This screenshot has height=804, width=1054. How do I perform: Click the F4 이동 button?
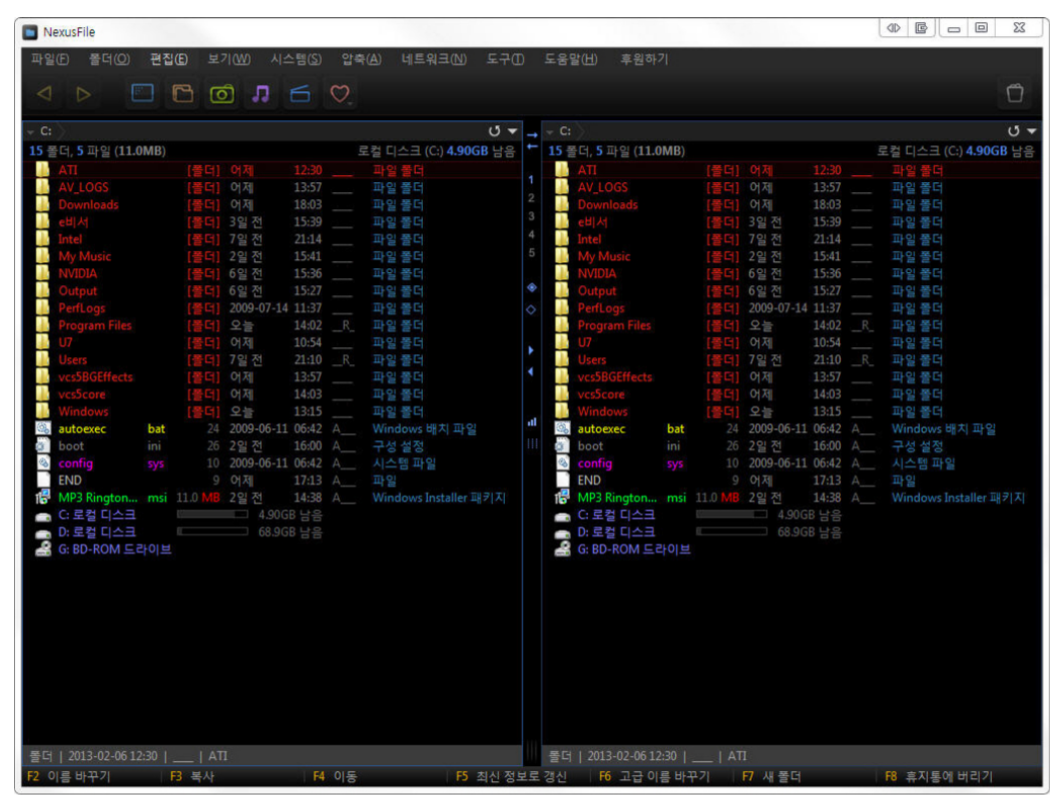[x=335, y=776]
